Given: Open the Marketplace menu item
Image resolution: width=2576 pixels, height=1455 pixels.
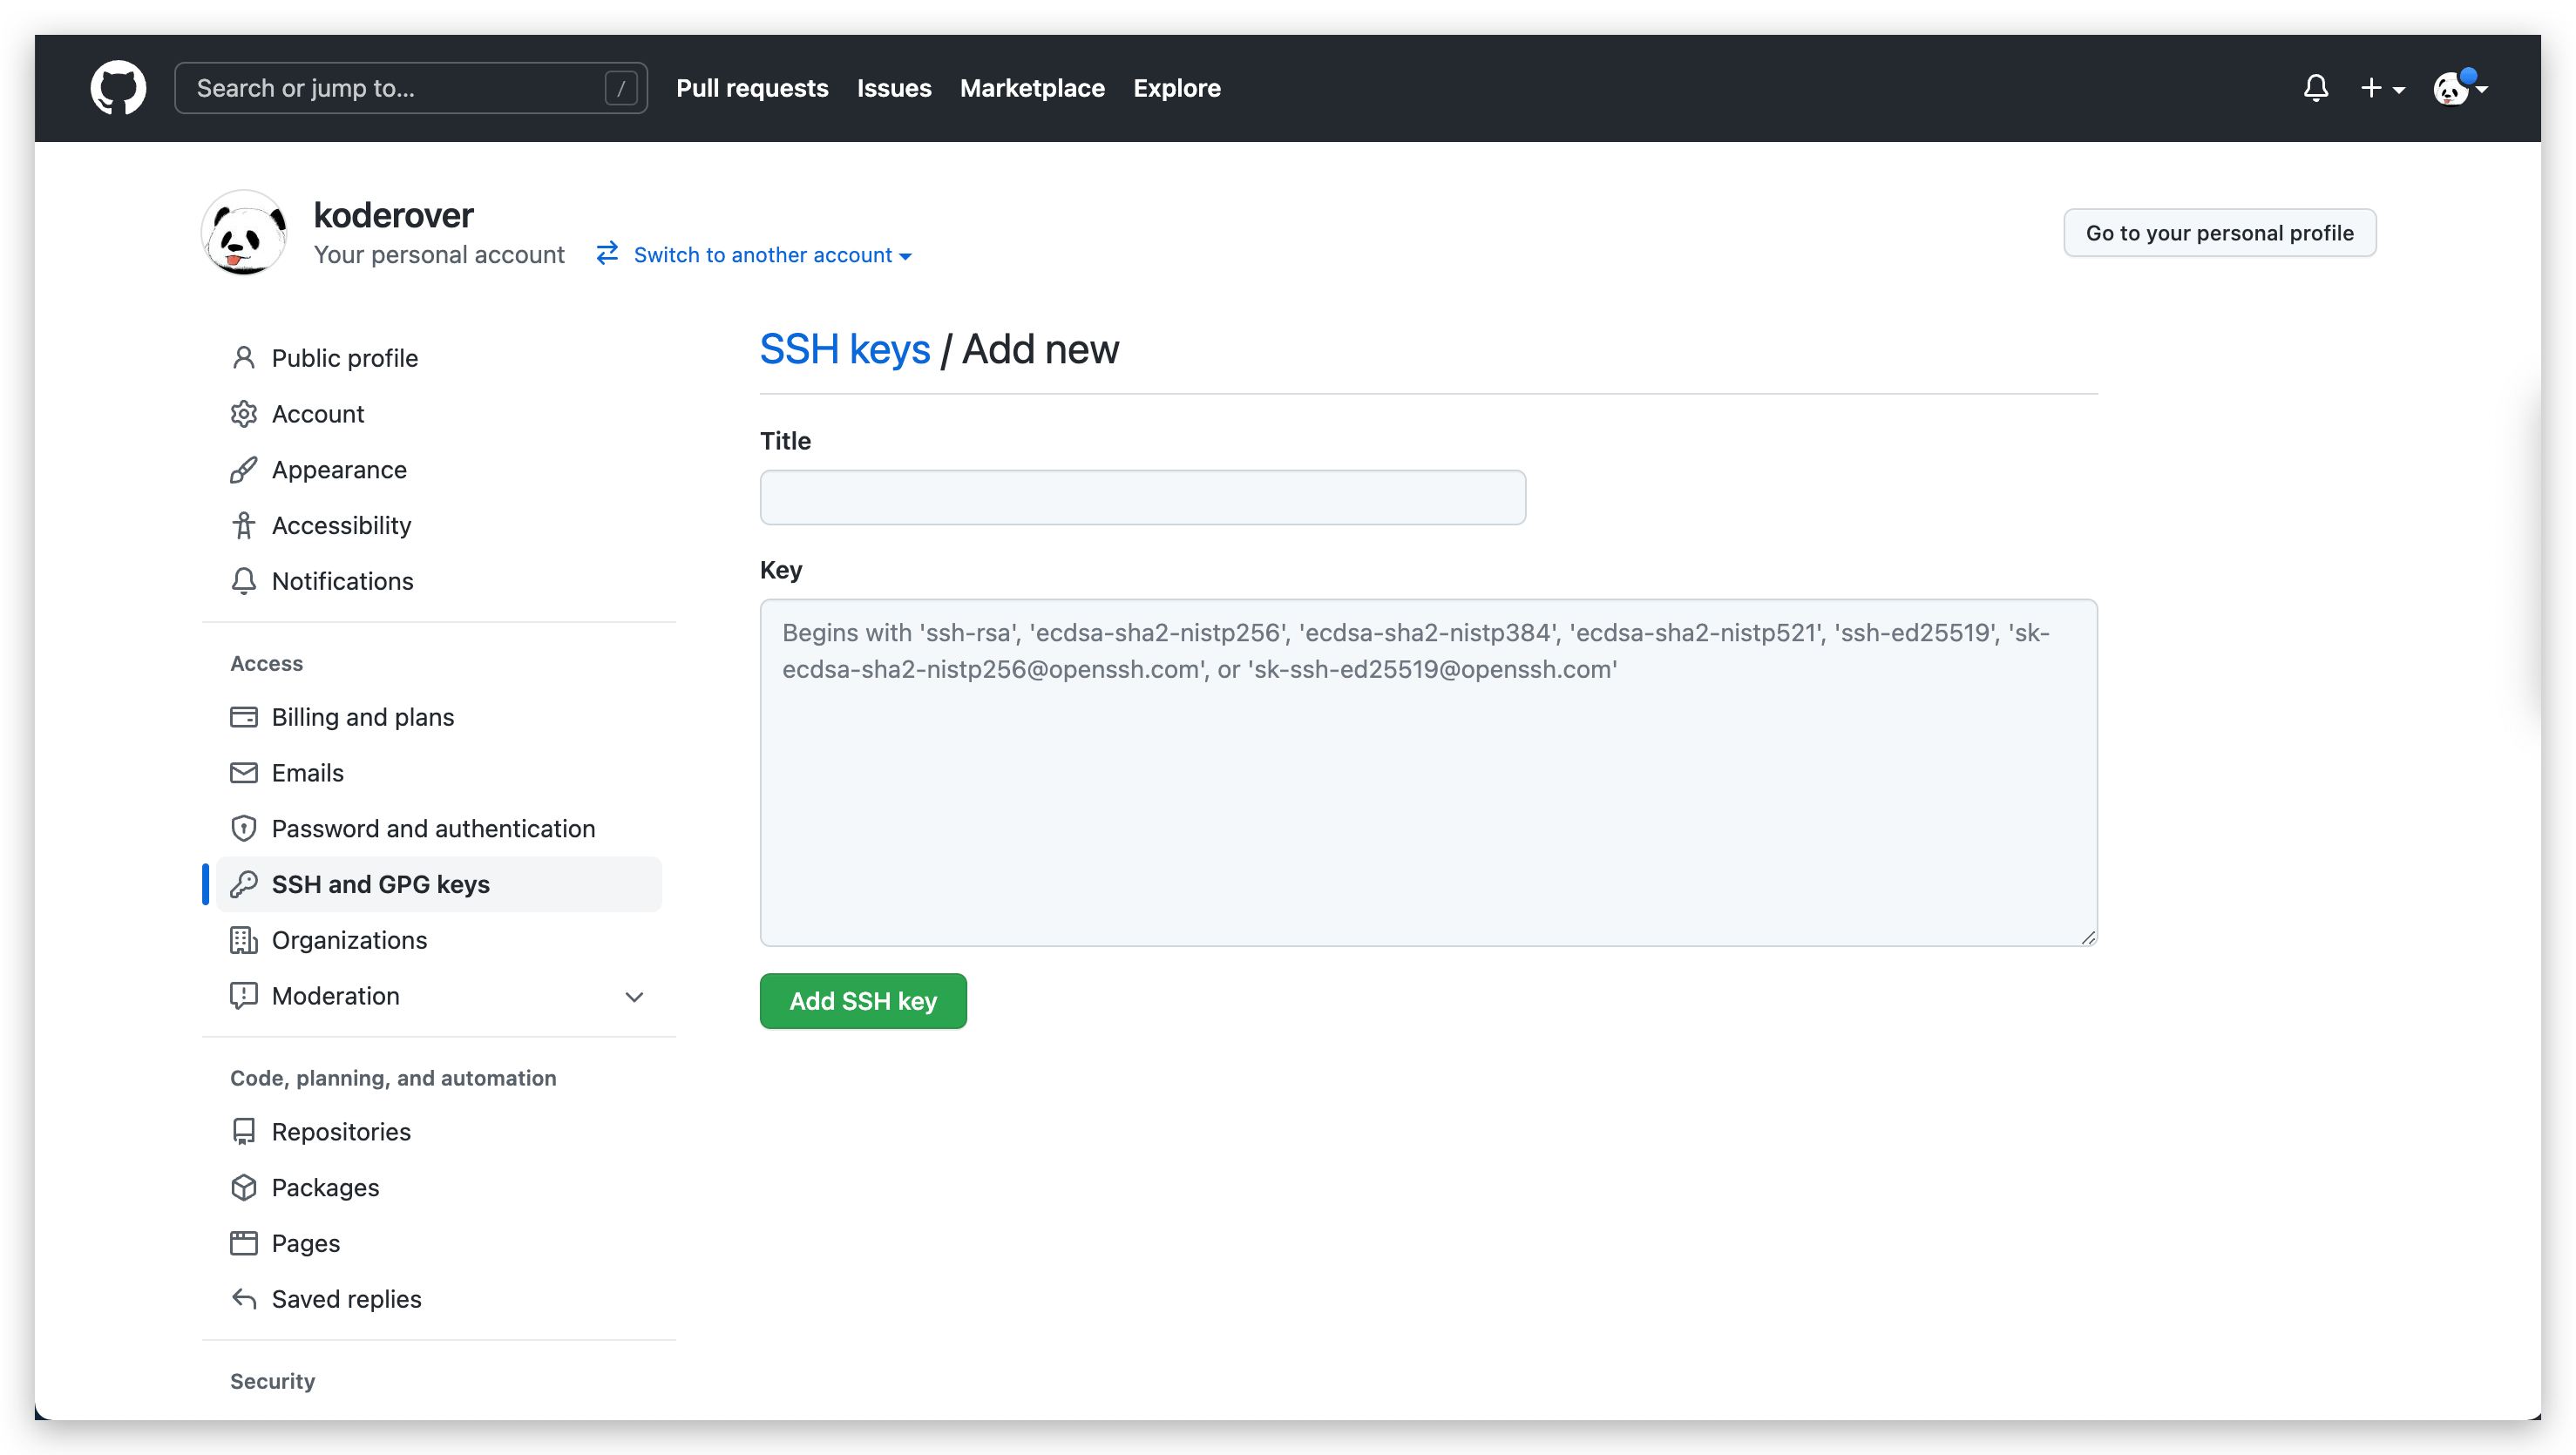Looking at the screenshot, I should click(x=1032, y=88).
